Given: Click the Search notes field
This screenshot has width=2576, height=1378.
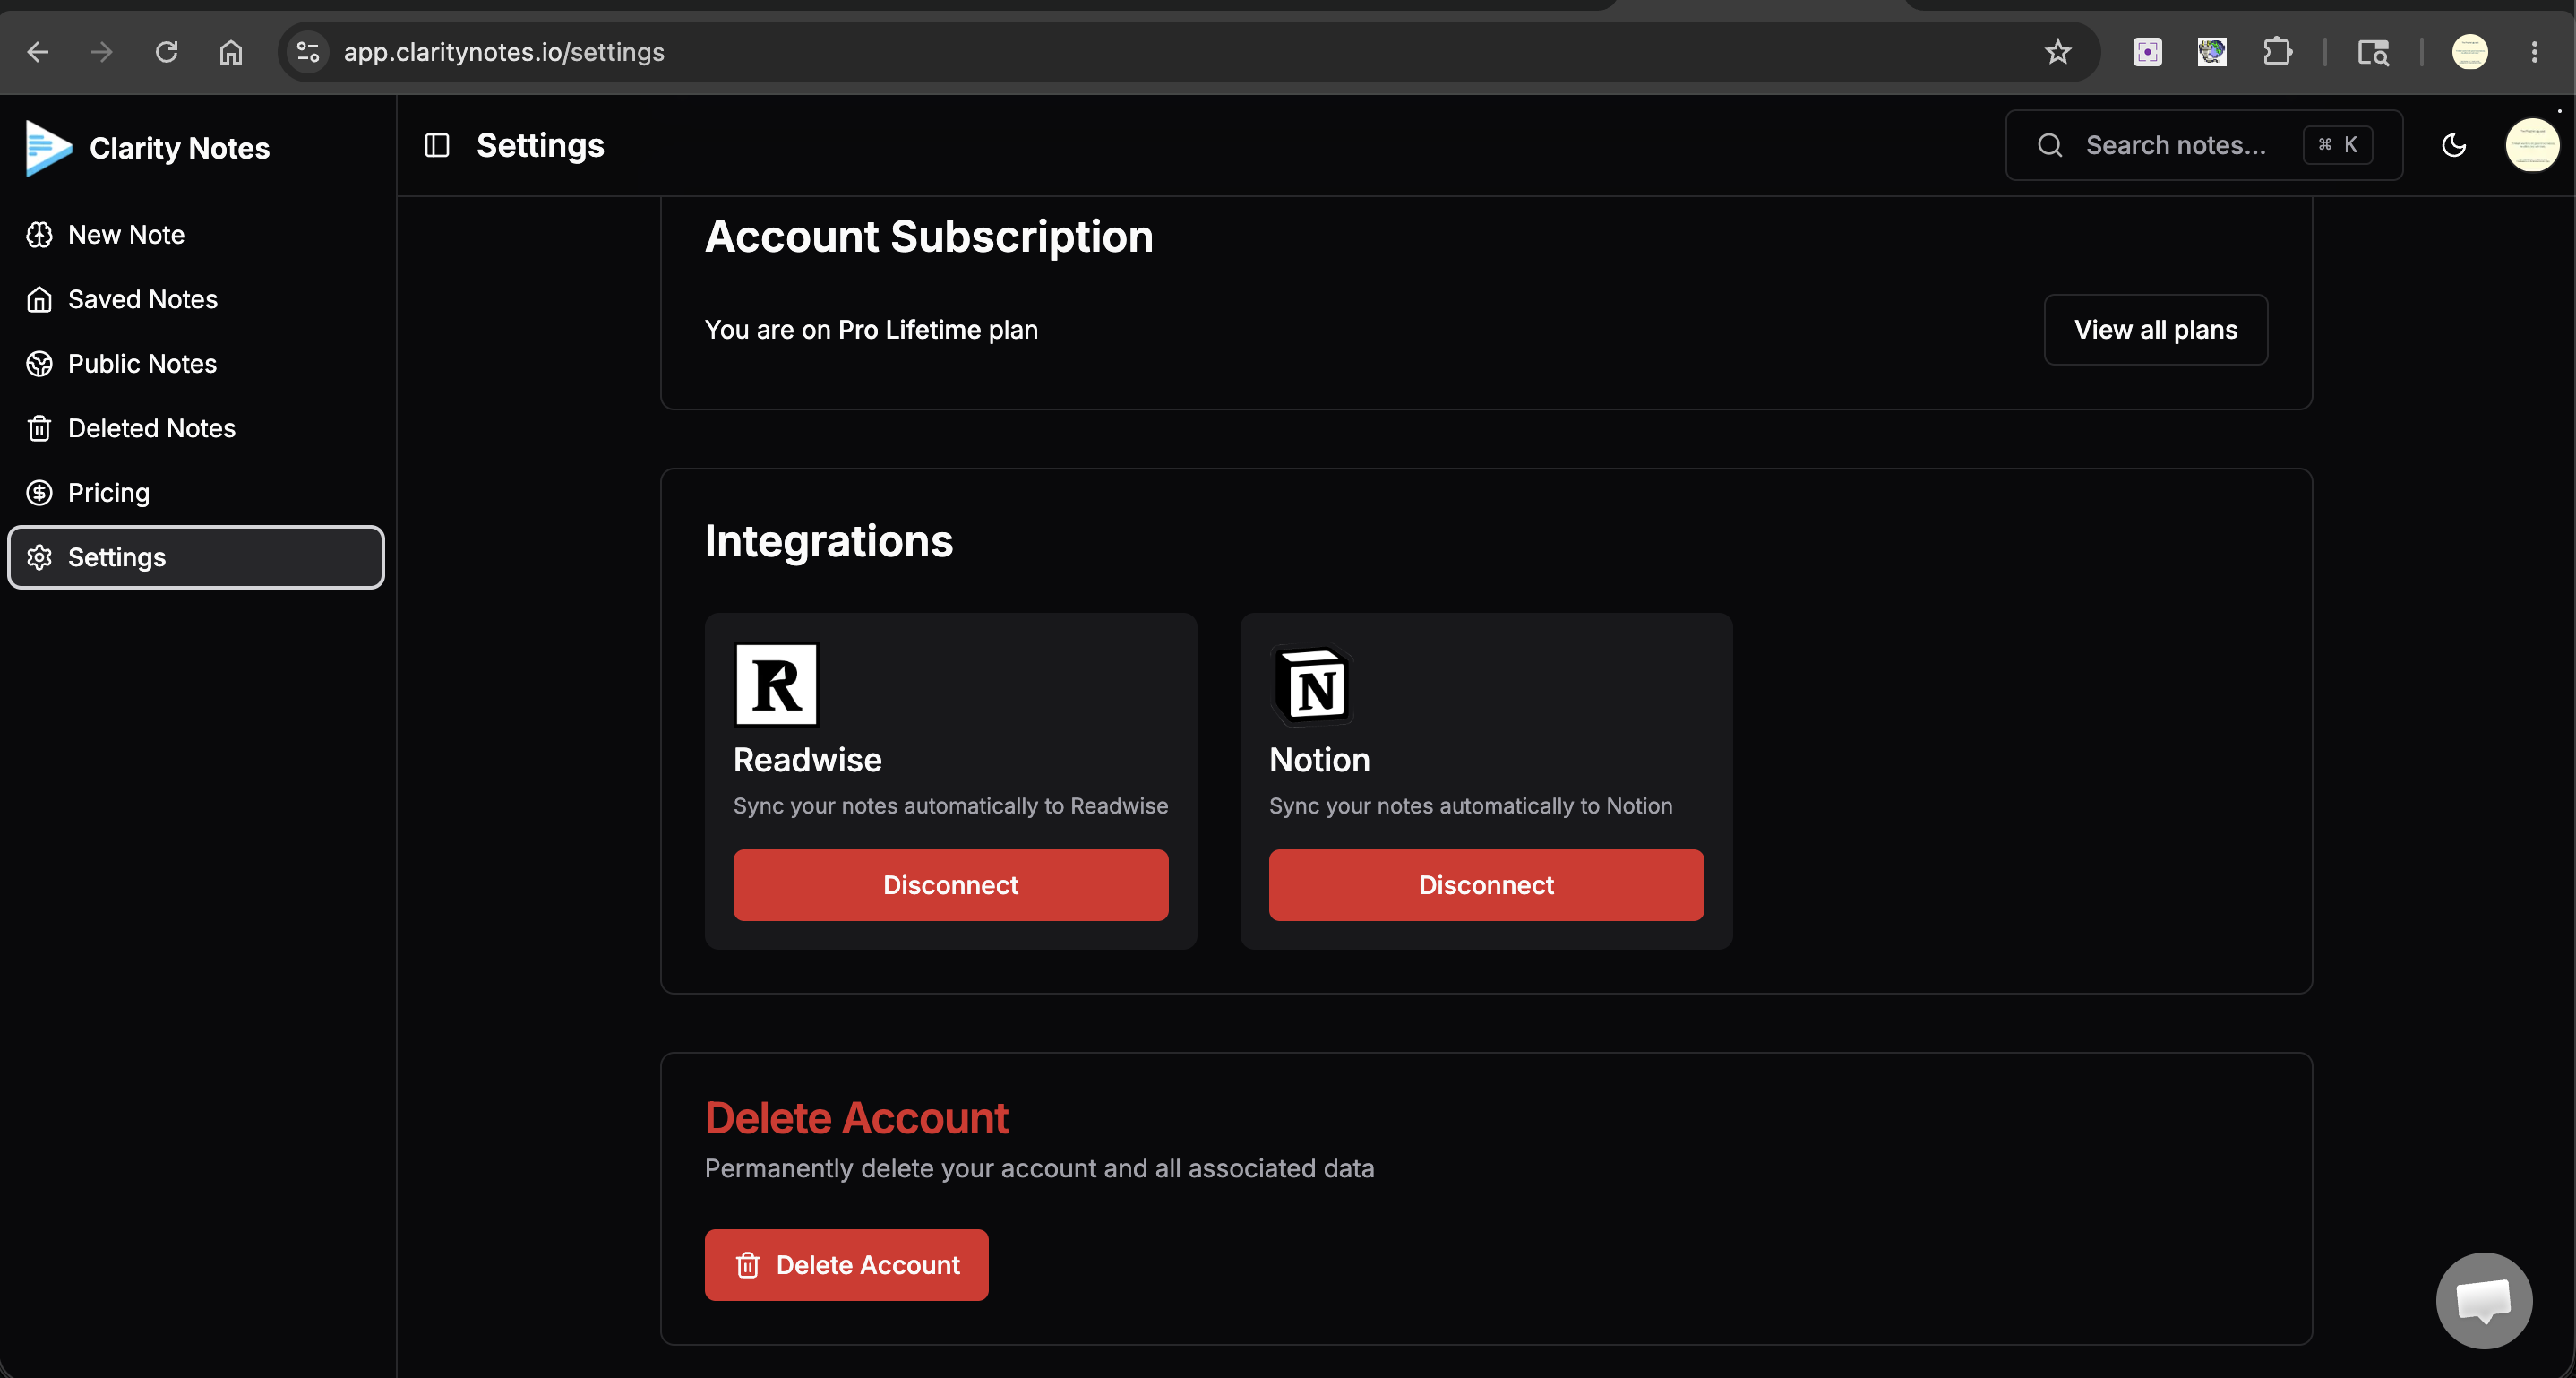Looking at the screenshot, I should coord(2203,146).
